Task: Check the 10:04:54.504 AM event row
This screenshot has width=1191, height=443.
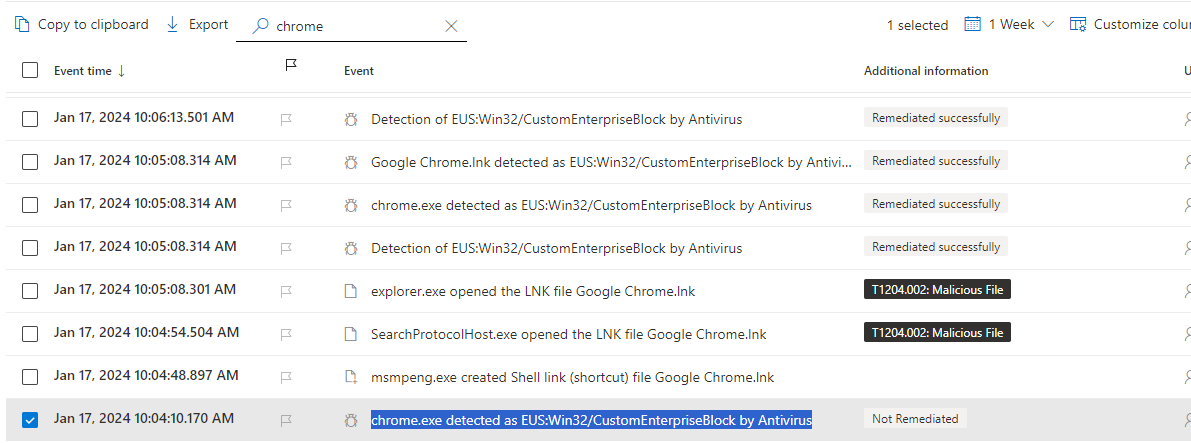Action: (x=30, y=334)
